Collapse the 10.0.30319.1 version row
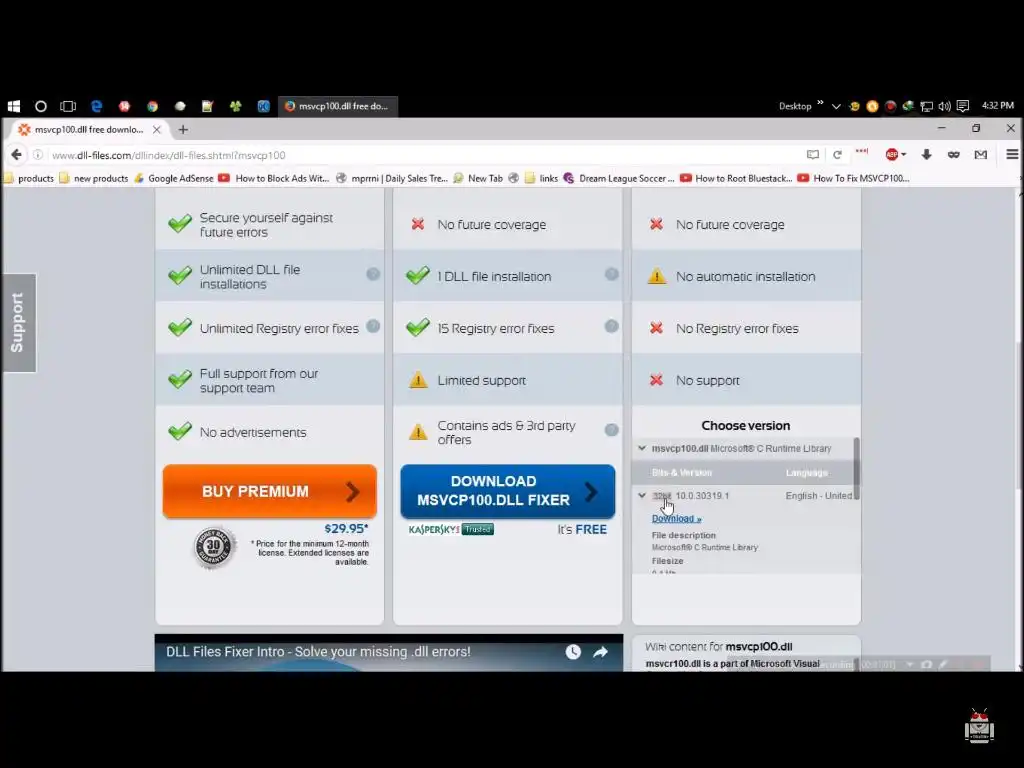The image size is (1024, 768). (642, 496)
